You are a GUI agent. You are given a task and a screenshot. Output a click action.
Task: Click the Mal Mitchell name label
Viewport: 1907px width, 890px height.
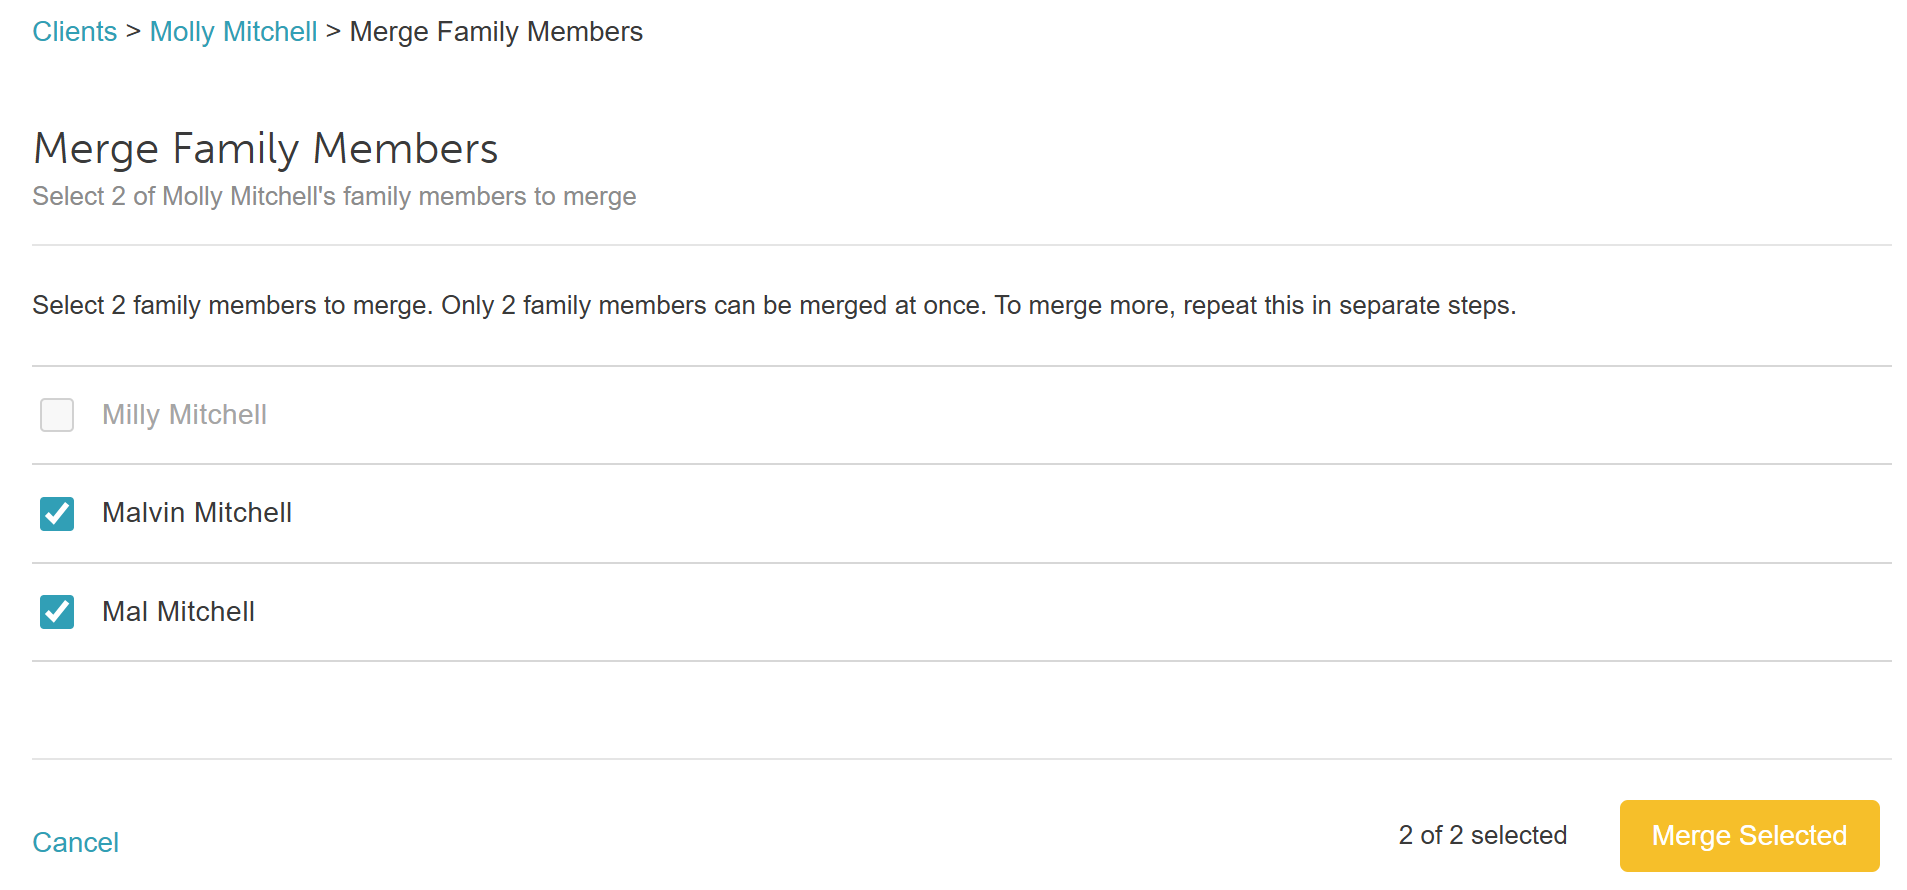pyautogui.click(x=178, y=612)
